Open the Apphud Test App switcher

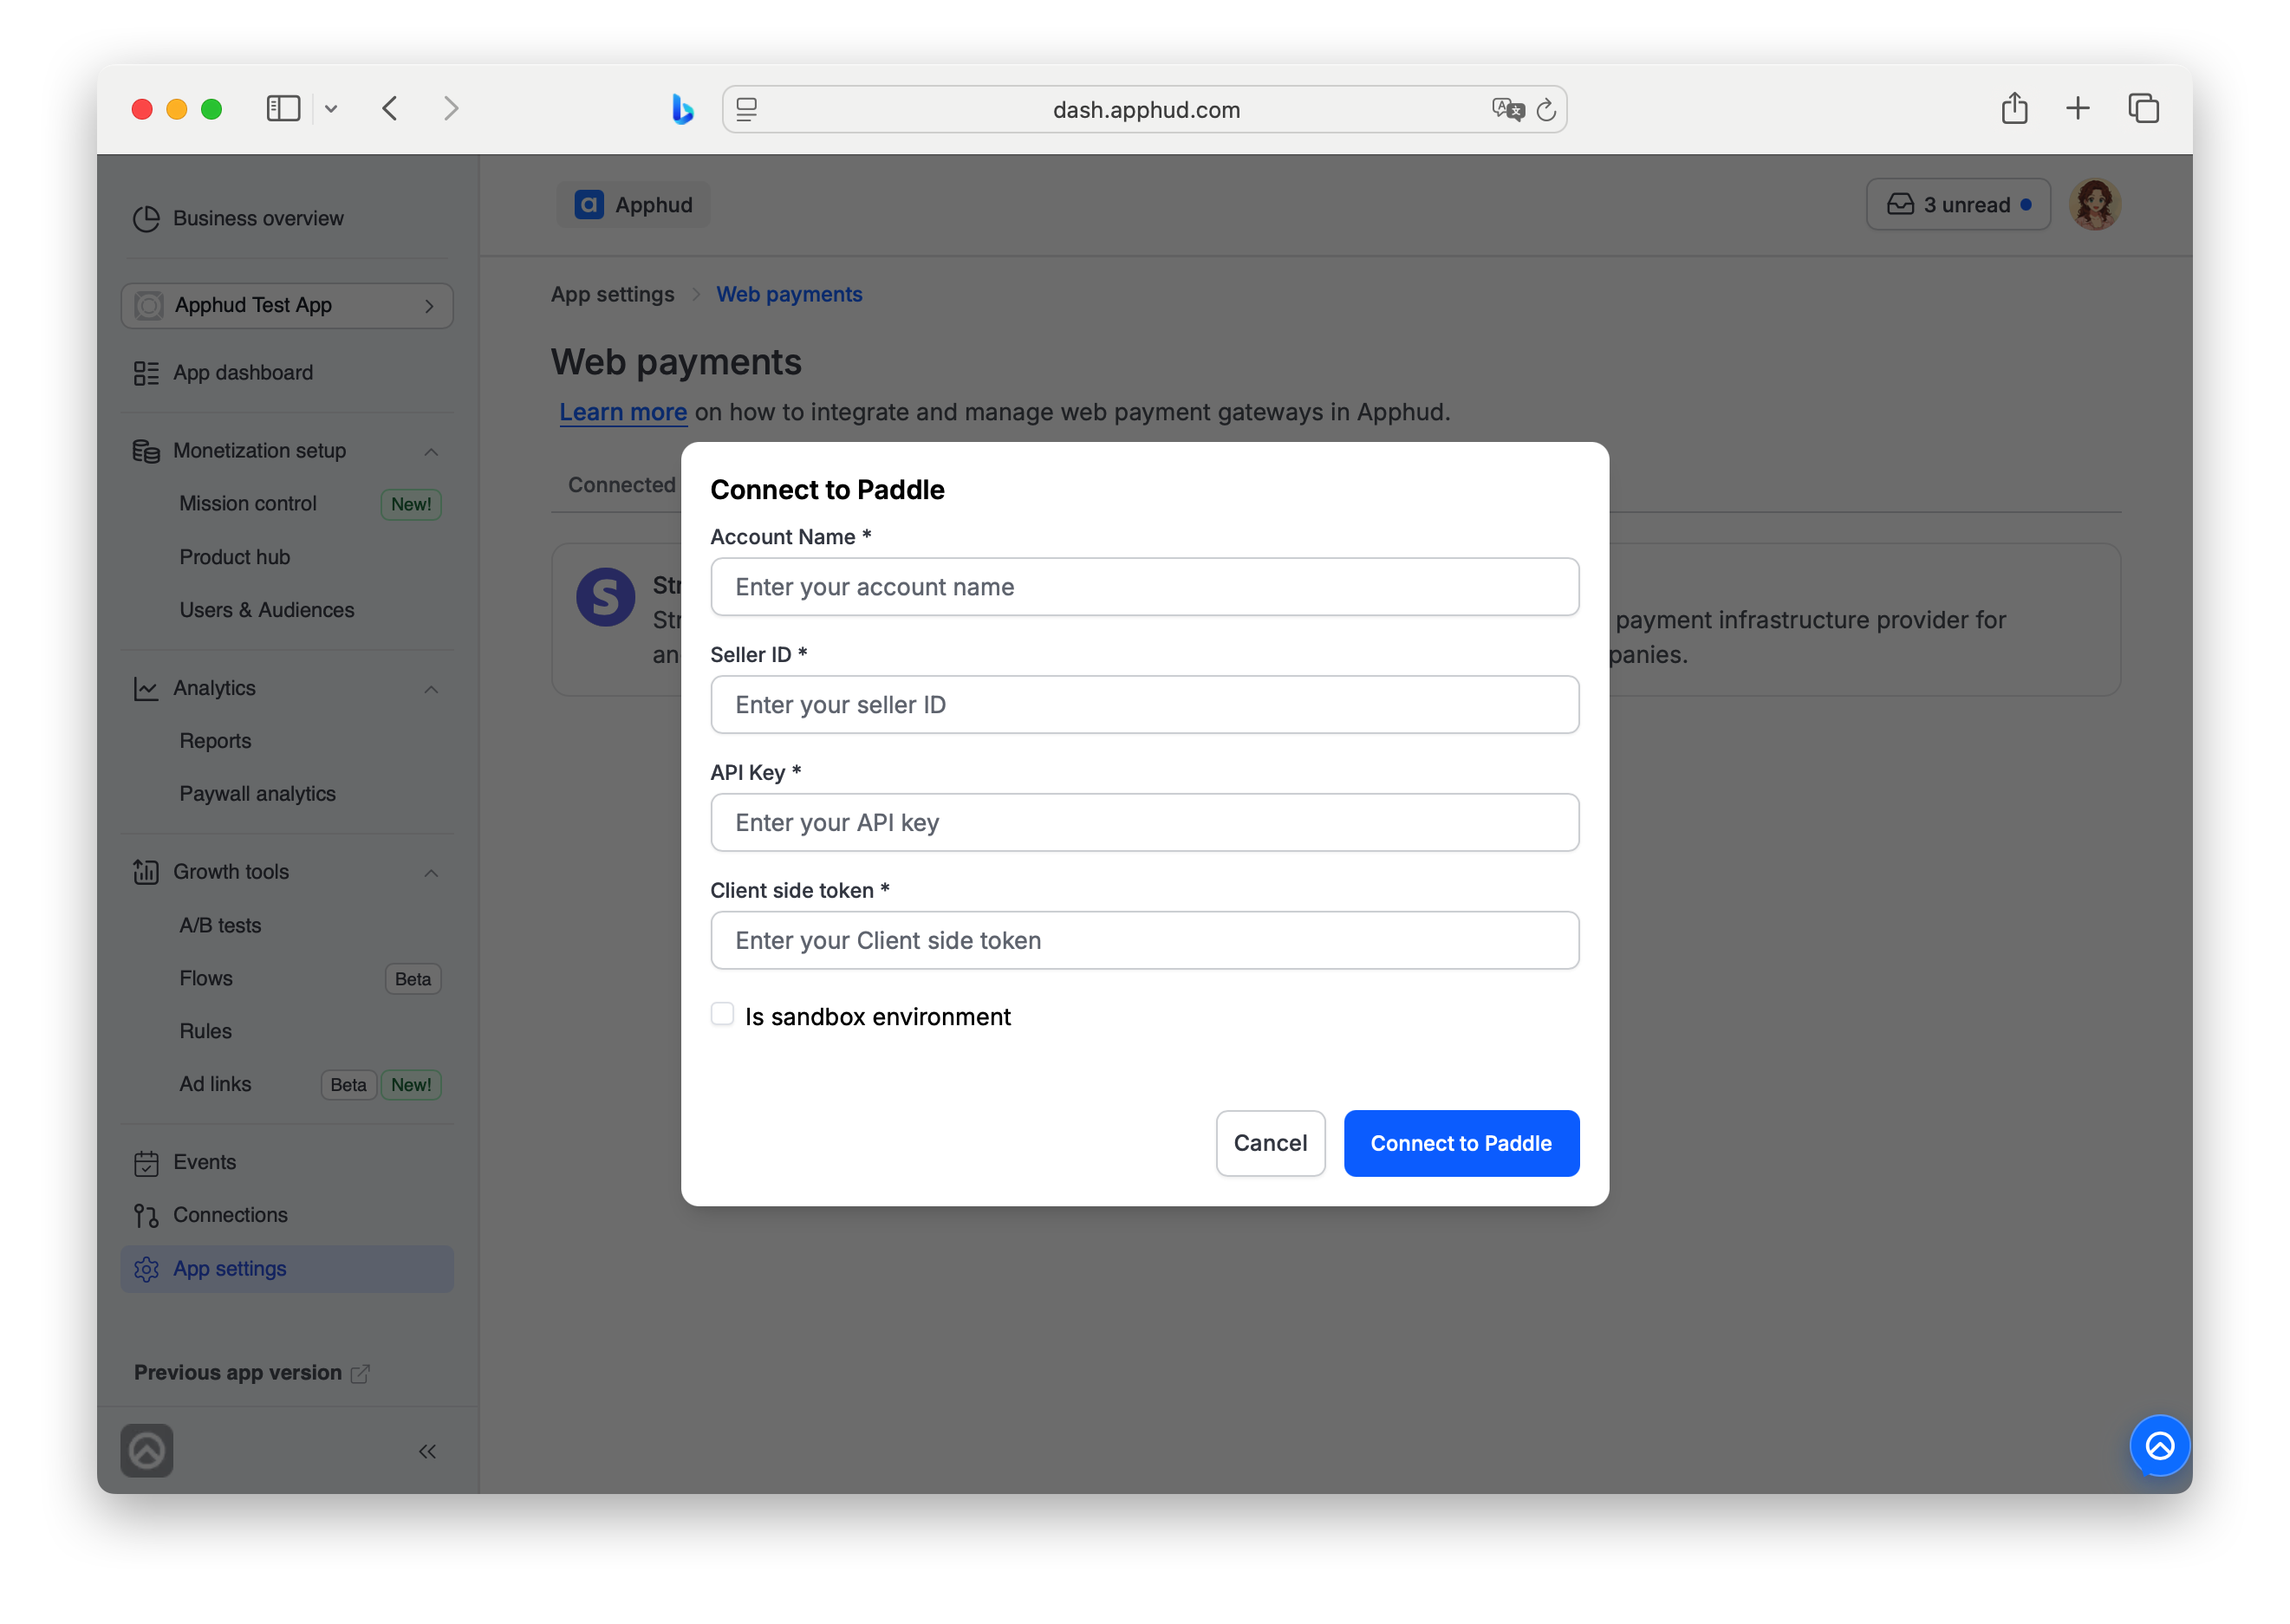pos(287,305)
